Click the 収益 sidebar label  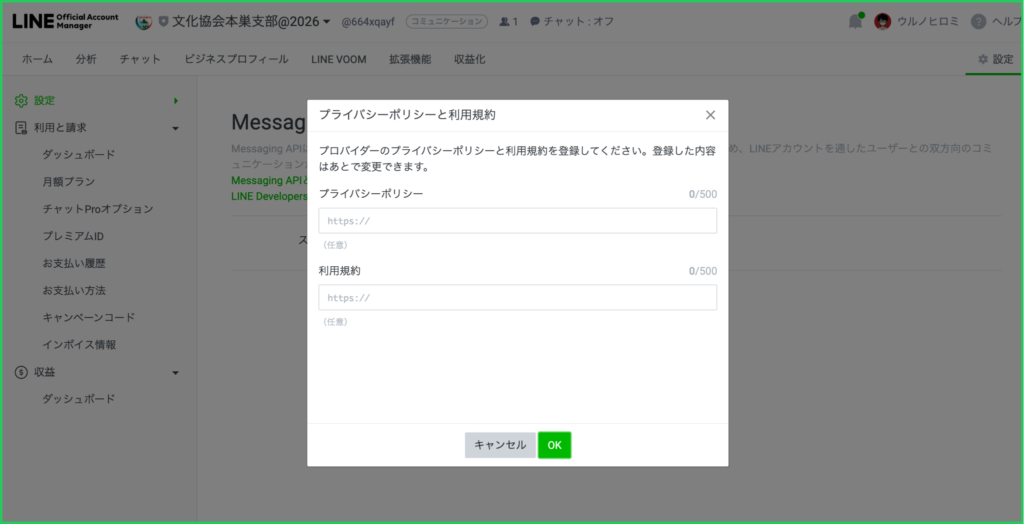(x=44, y=372)
